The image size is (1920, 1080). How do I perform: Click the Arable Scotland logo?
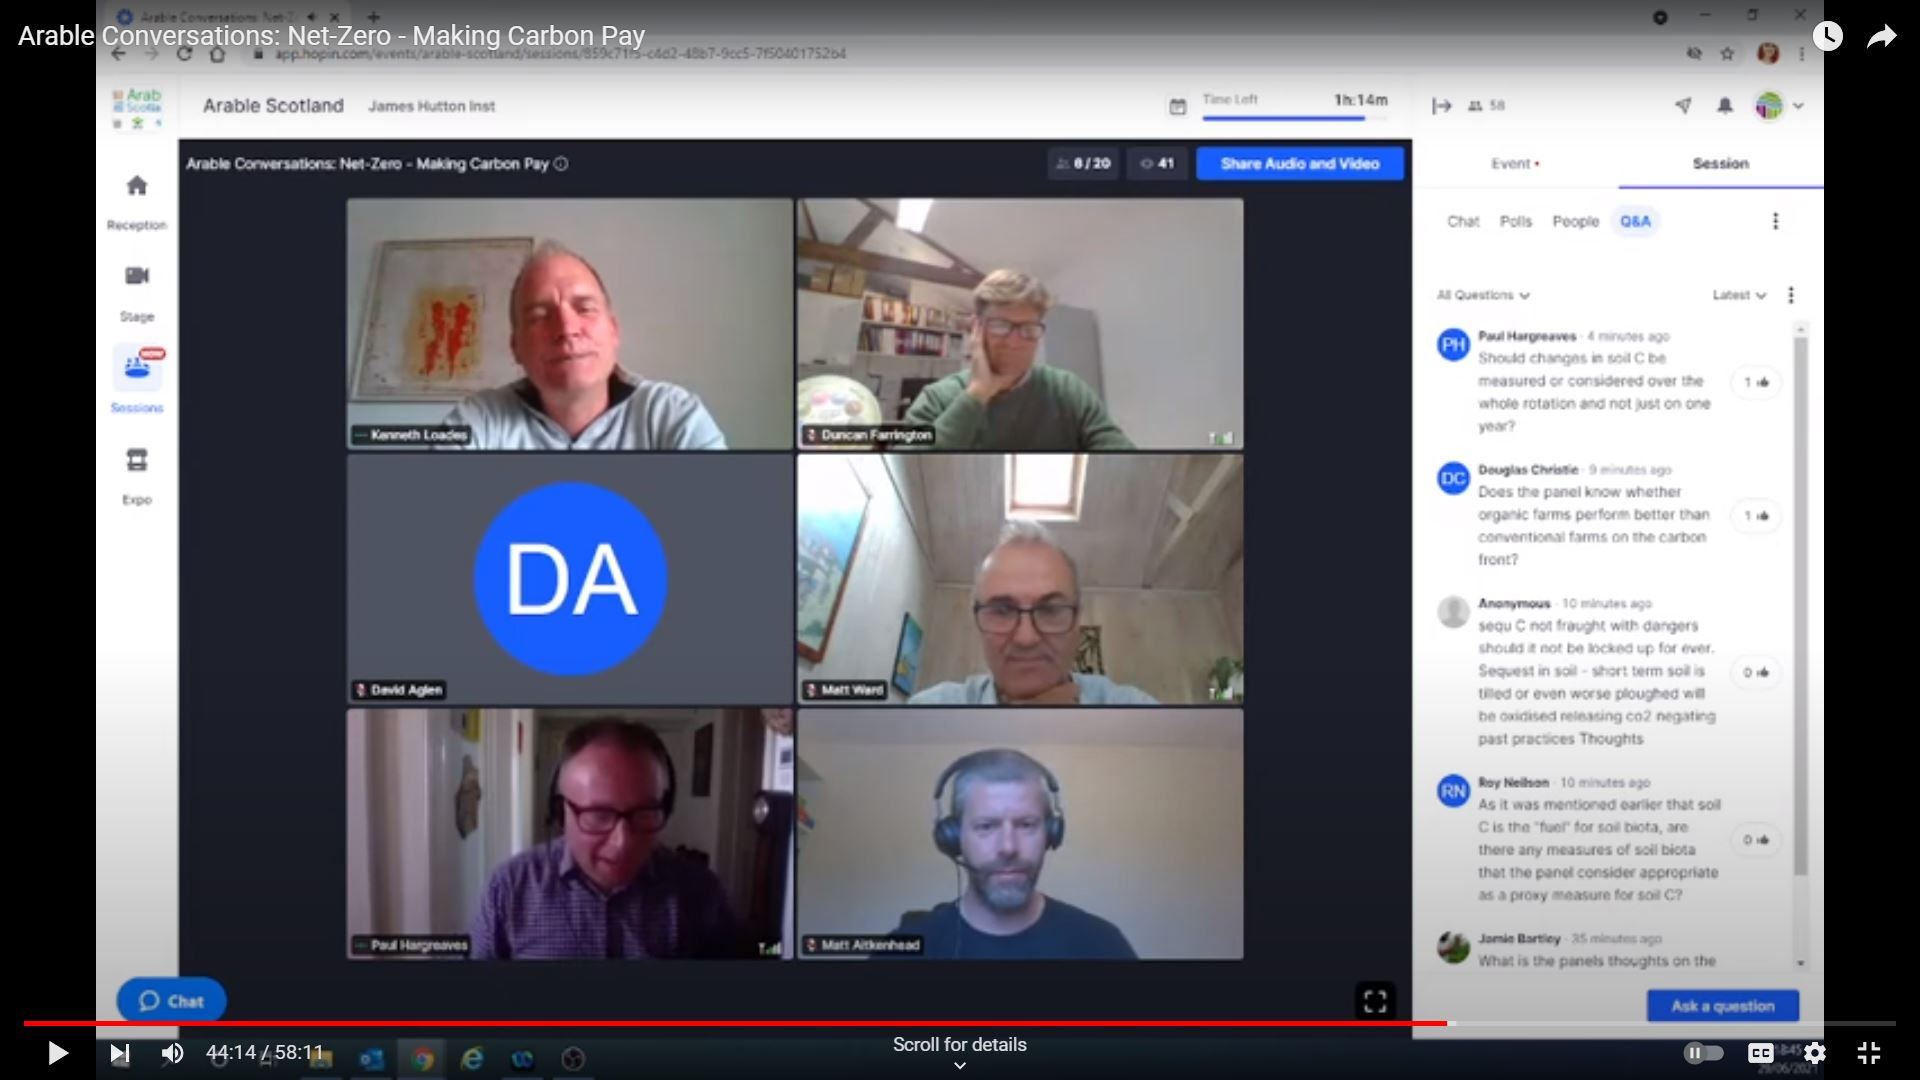coord(138,107)
